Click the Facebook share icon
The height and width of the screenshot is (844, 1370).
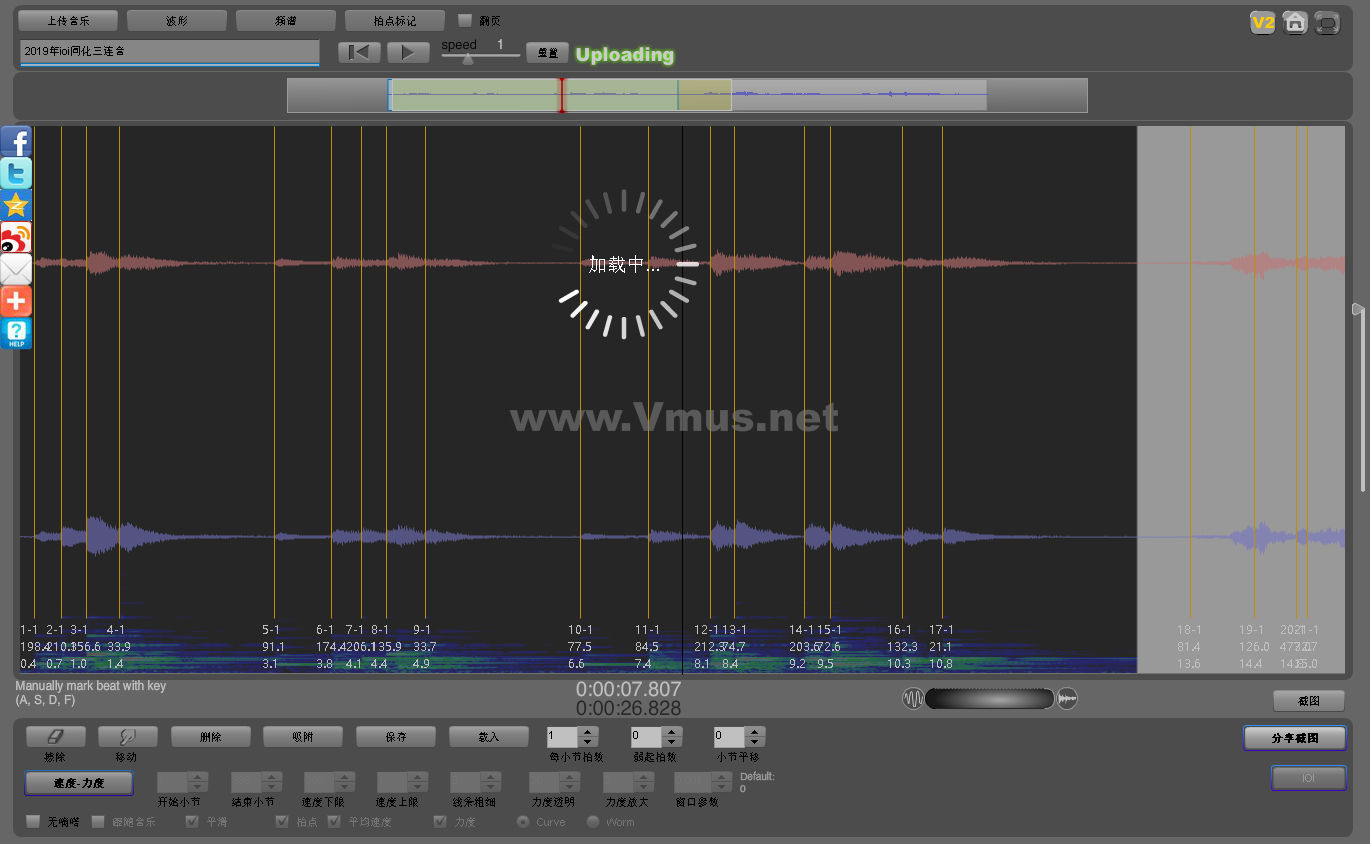coord(16,141)
